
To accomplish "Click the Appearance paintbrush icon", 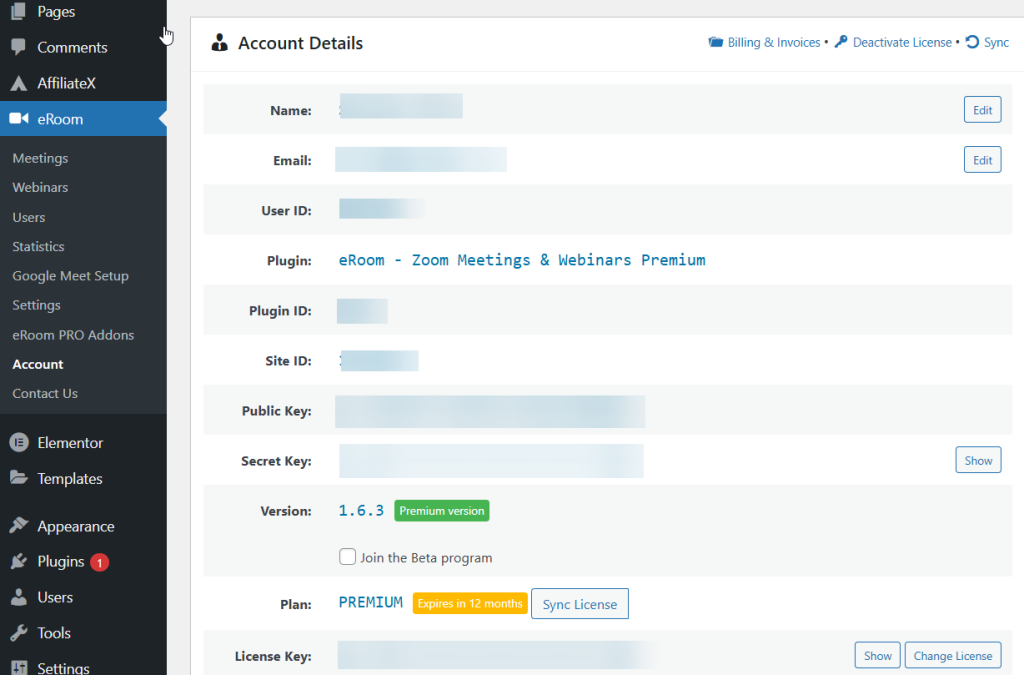I will pyautogui.click(x=18, y=527).
